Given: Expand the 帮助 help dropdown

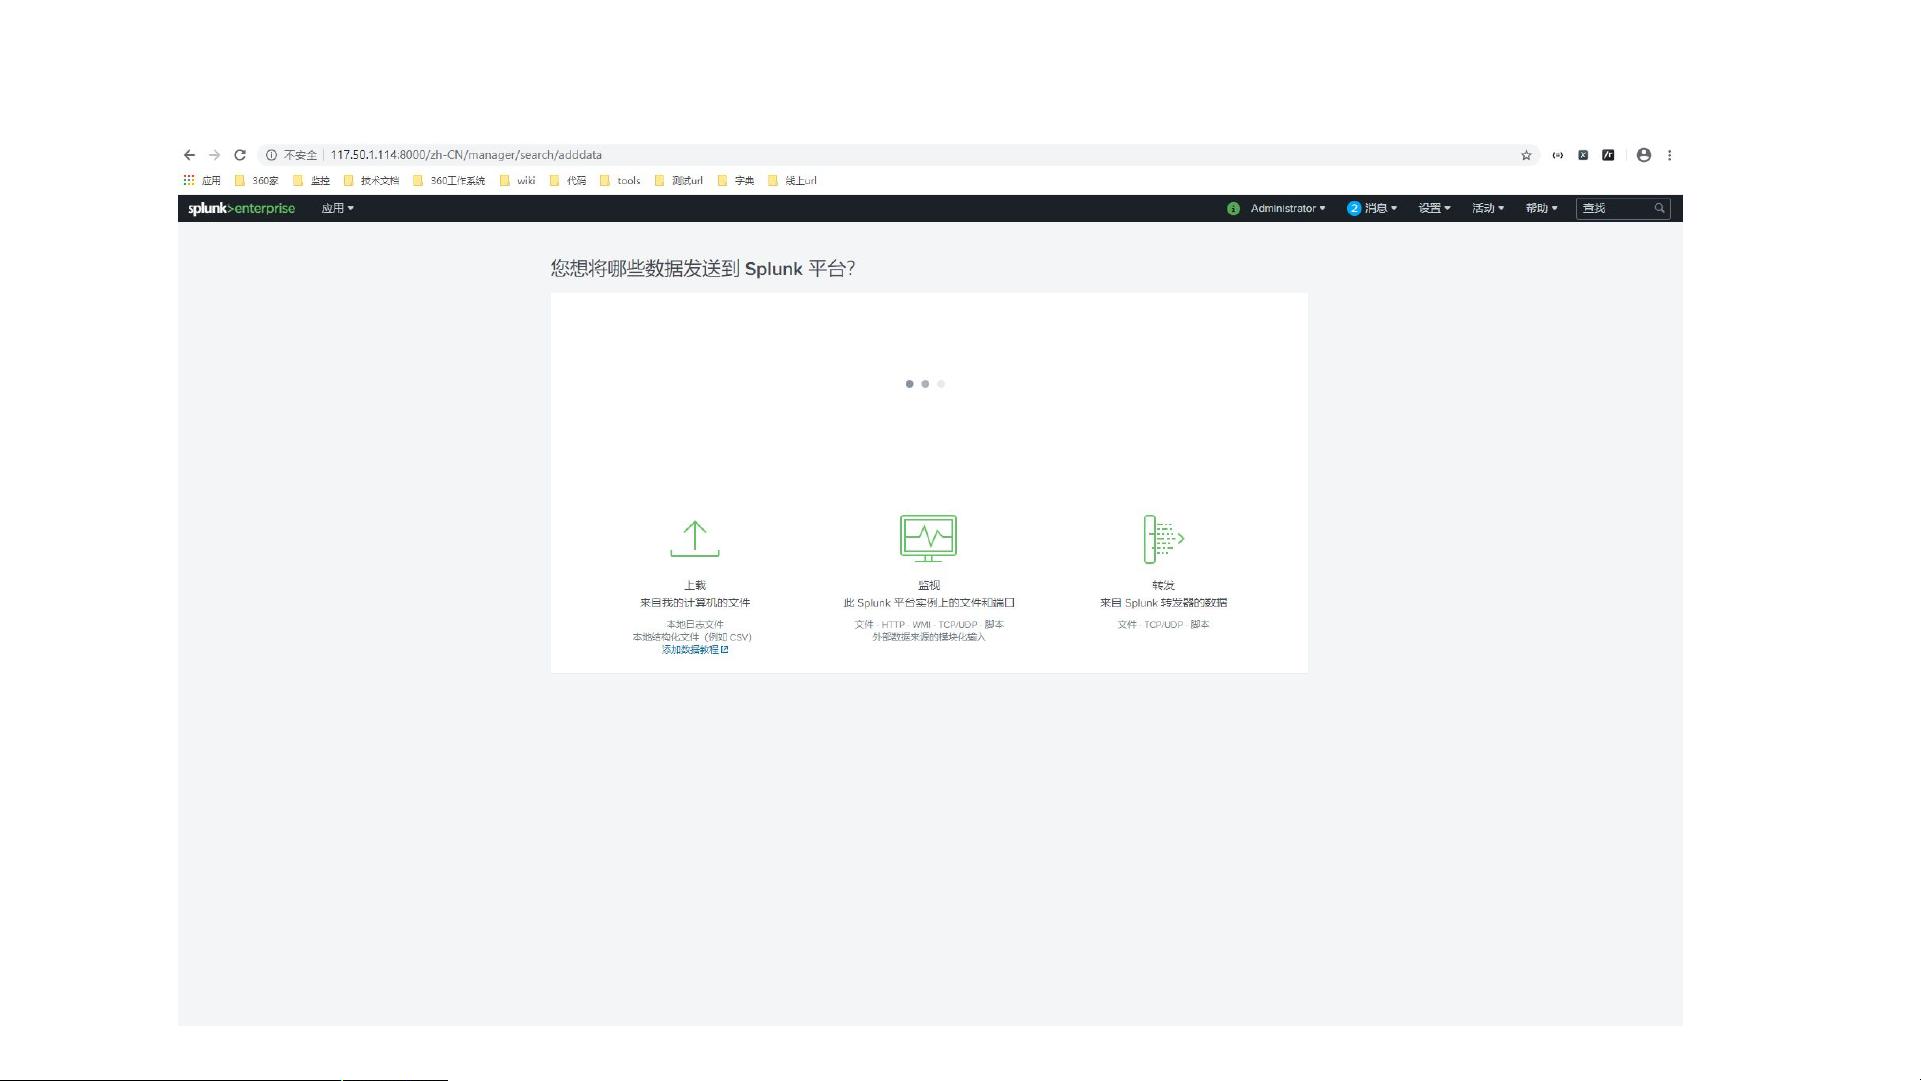Looking at the screenshot, I should 1541,208.
